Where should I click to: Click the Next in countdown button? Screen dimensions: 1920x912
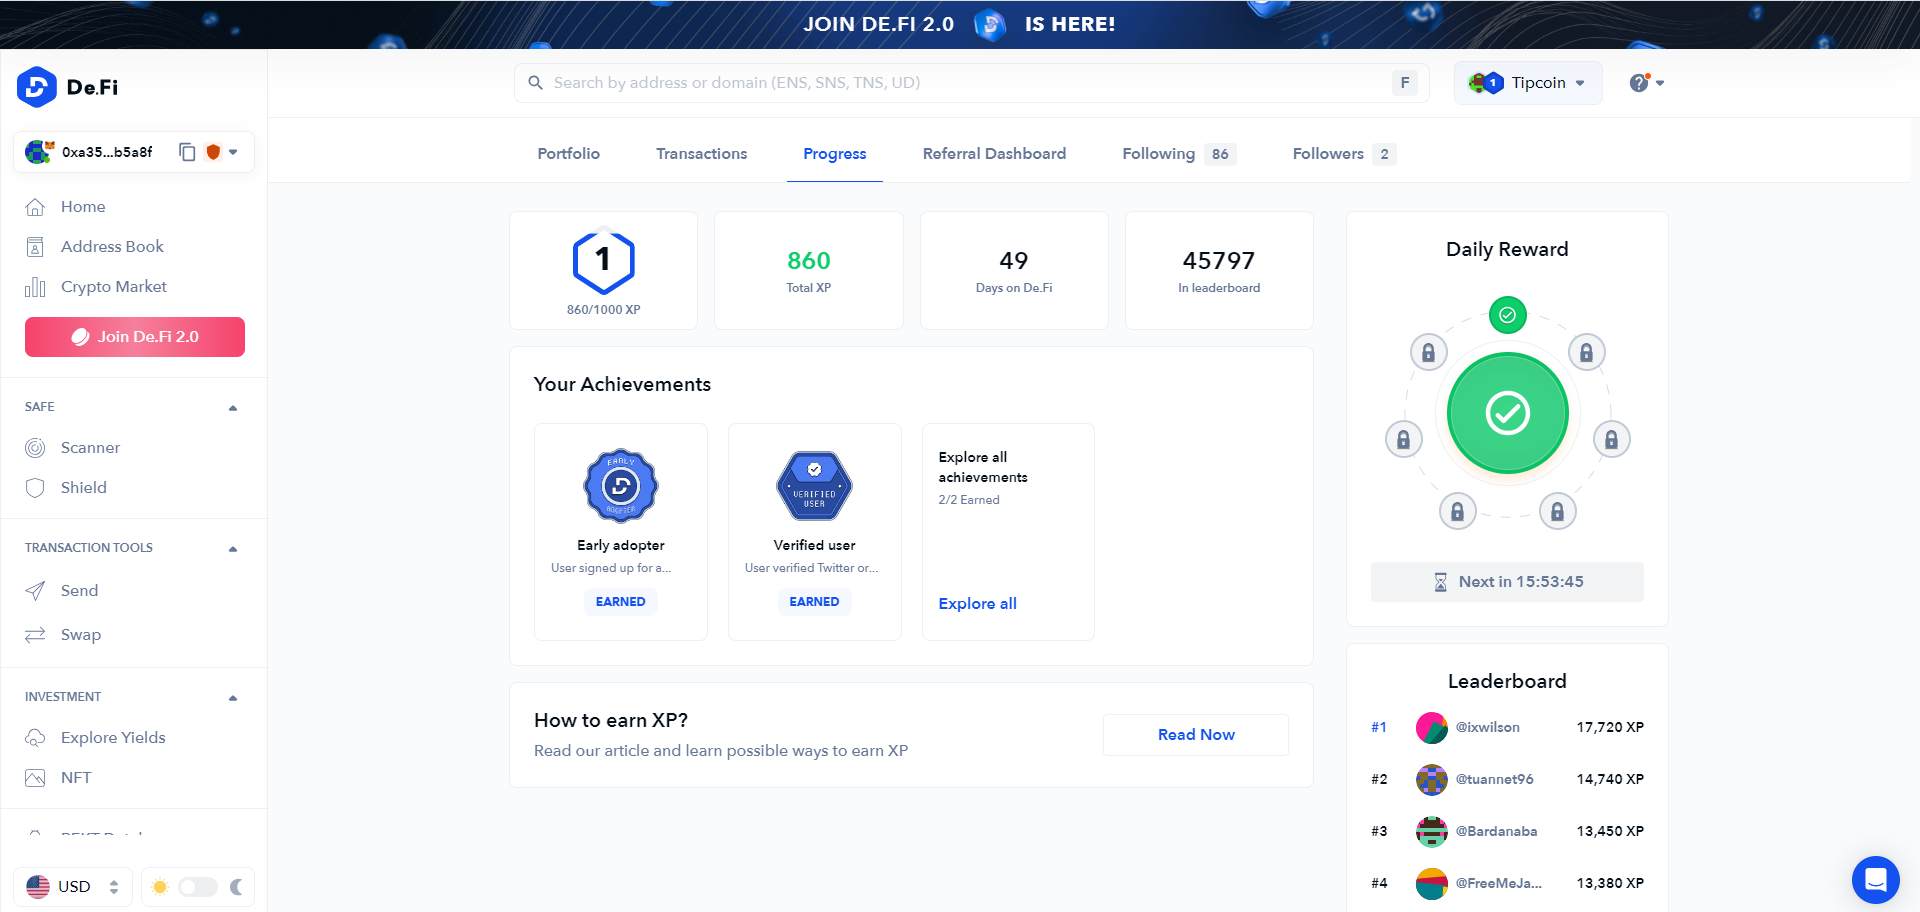[1507, 582]
